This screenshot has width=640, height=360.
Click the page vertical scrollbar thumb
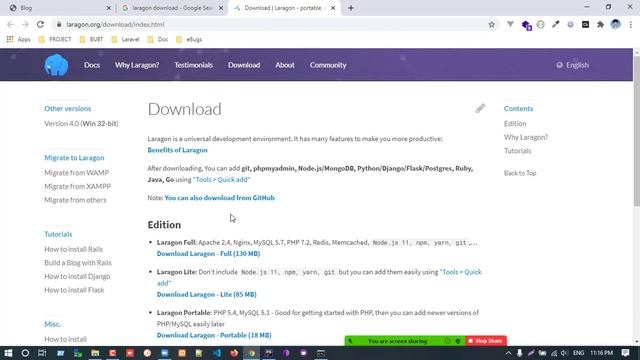coord(637,131)
